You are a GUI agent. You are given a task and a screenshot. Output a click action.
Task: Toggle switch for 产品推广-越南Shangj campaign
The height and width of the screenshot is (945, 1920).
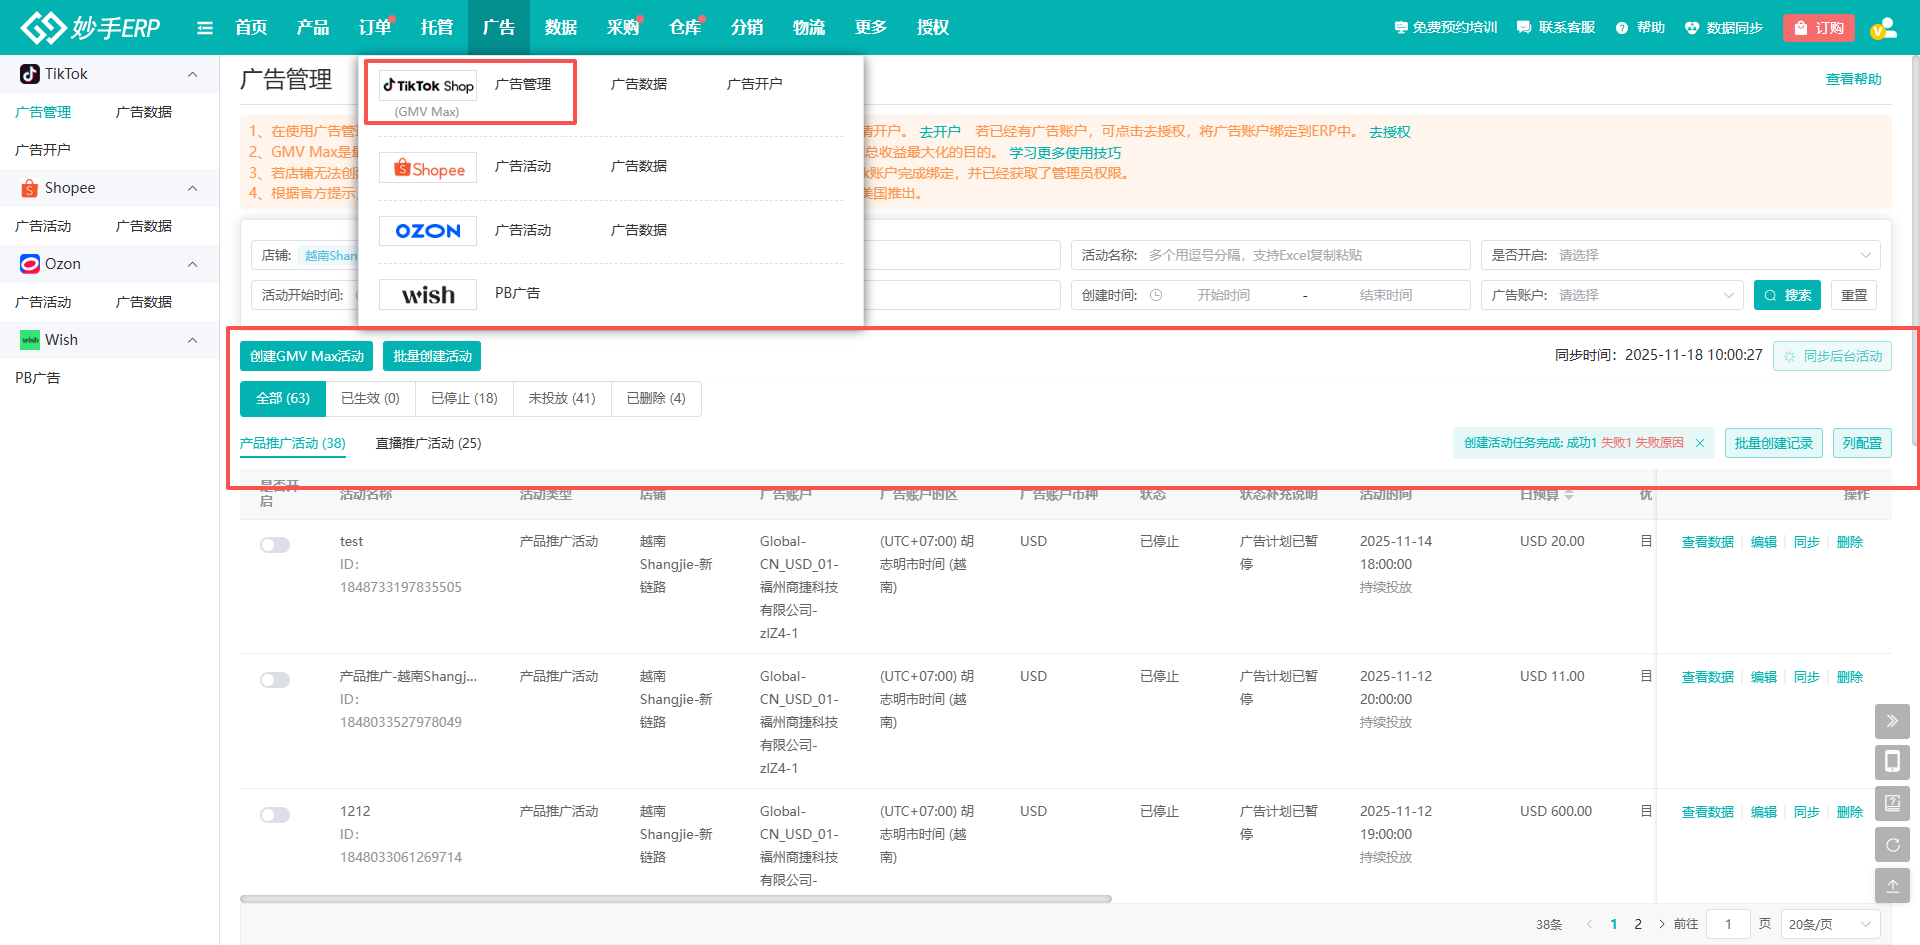point(275,680)
